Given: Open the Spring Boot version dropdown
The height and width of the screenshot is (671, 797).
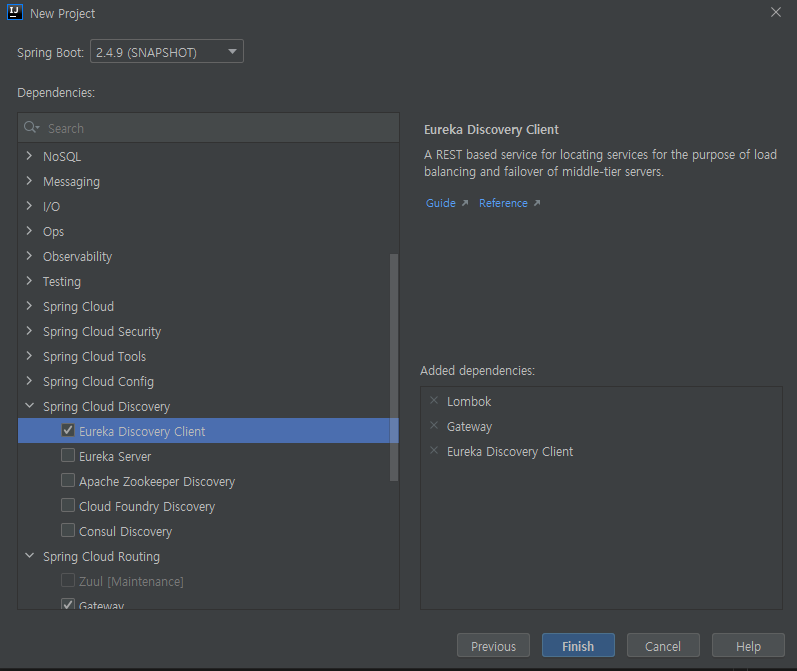Looking at the screenshot, I should 167,51.
